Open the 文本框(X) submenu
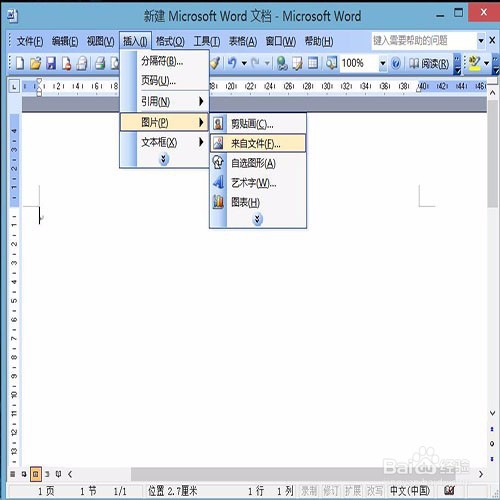The height and width of the screenshot is (500, 500). pyautogui.click(x=164, y=142)
